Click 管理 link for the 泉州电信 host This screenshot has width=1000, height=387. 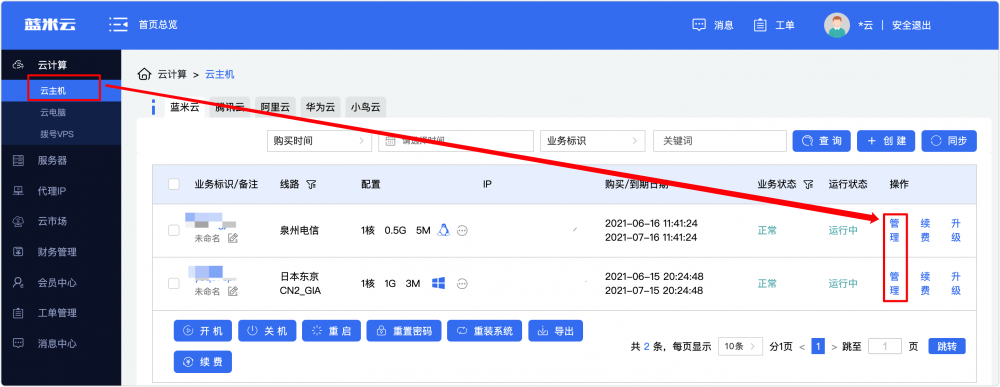tap(894, 231)
